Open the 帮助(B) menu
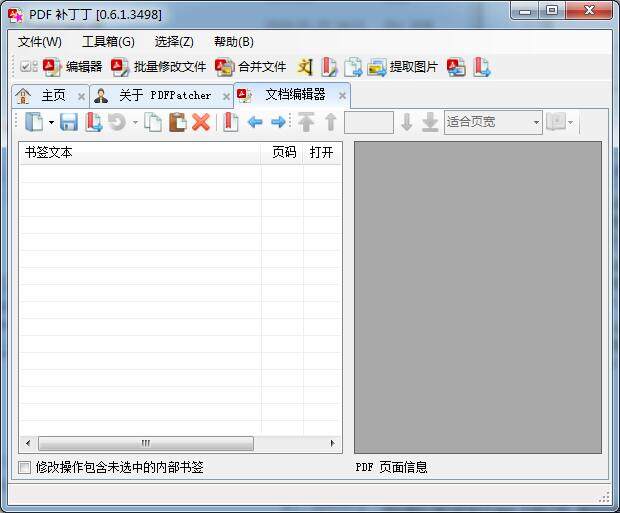Viewport: 620px width, 513px height. click(x=234, y=42)
